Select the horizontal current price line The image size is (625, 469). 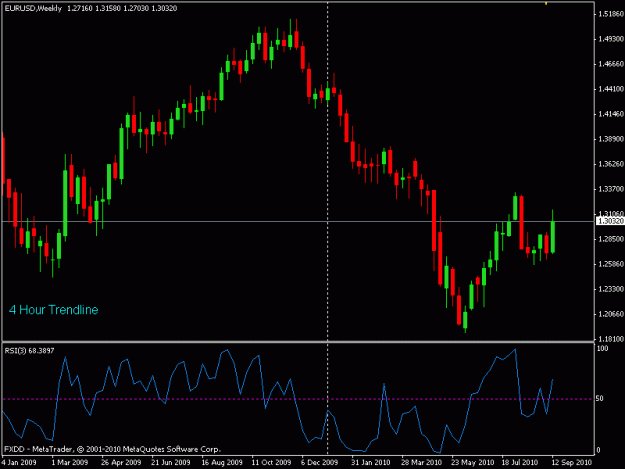point(298,221)
